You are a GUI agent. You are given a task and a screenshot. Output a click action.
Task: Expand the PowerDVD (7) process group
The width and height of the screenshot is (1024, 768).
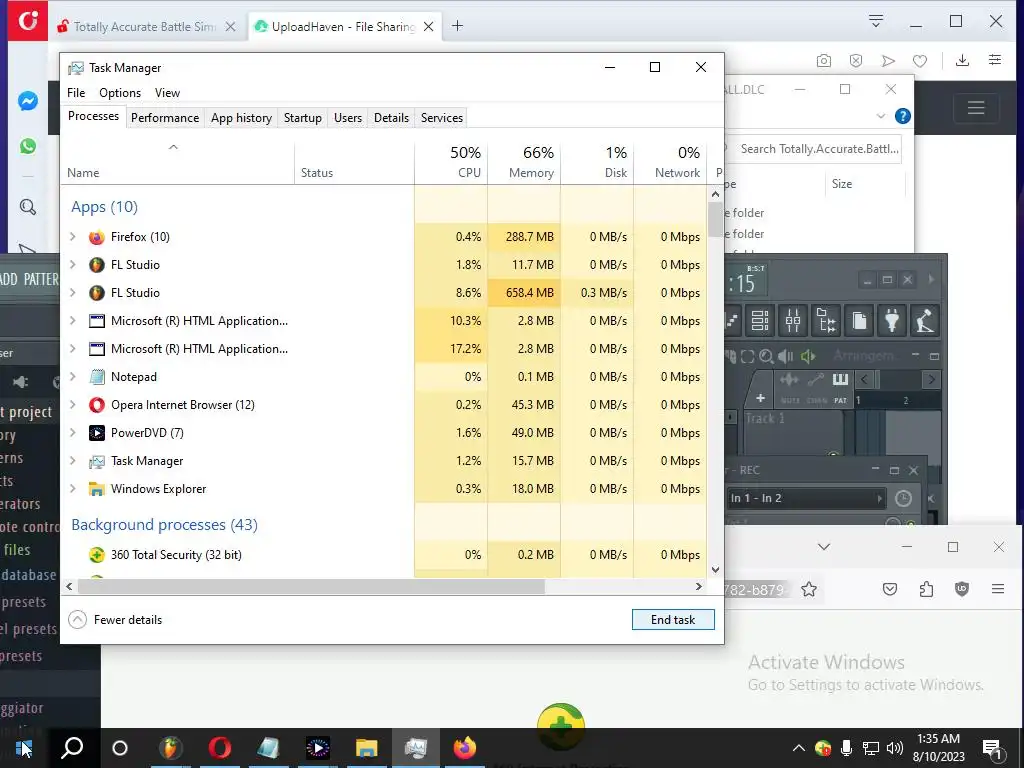[73, 433]
